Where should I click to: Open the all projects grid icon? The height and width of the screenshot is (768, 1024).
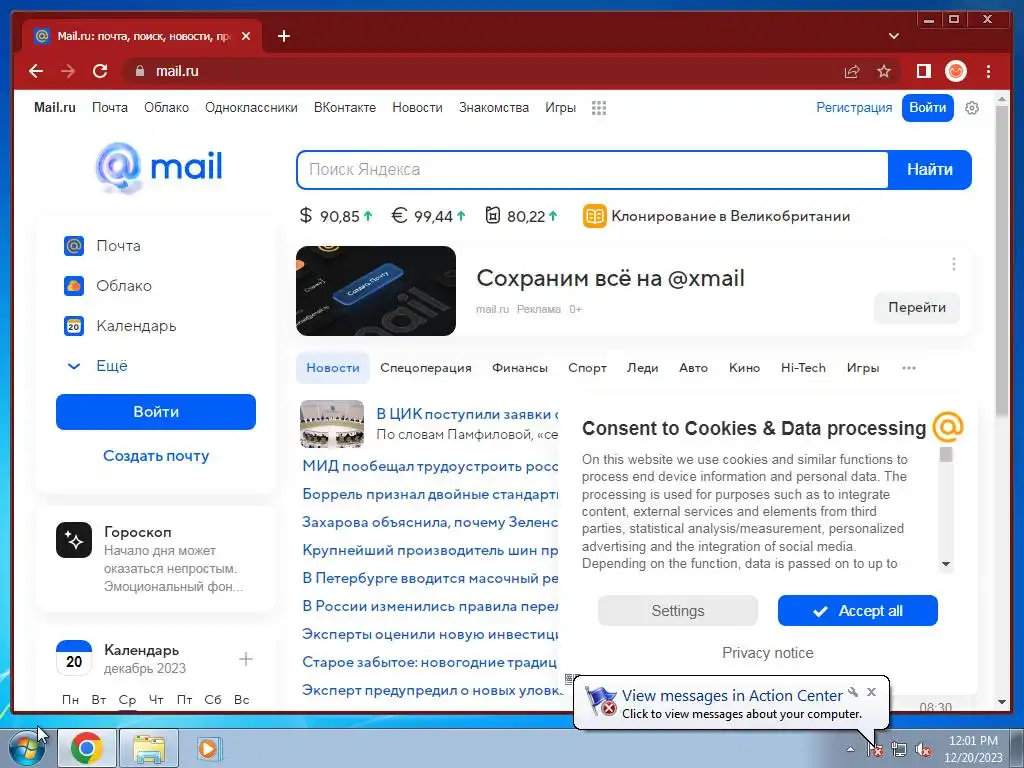click(599, 108)
